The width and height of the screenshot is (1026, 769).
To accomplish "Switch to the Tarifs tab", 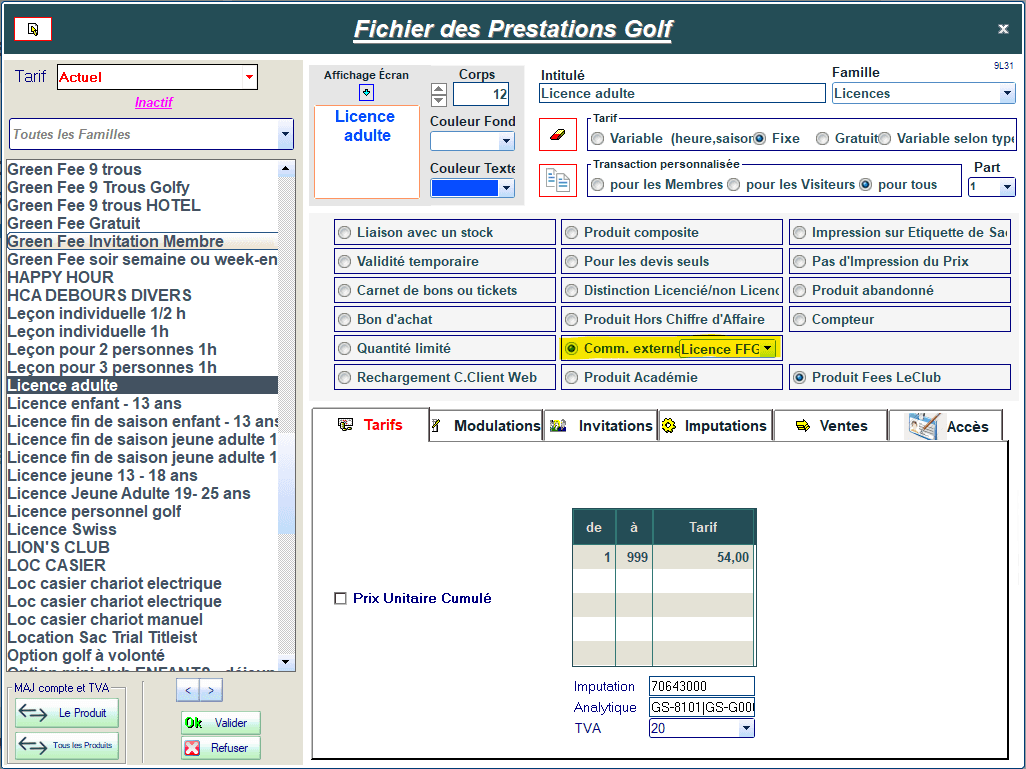I will (370, 425).
